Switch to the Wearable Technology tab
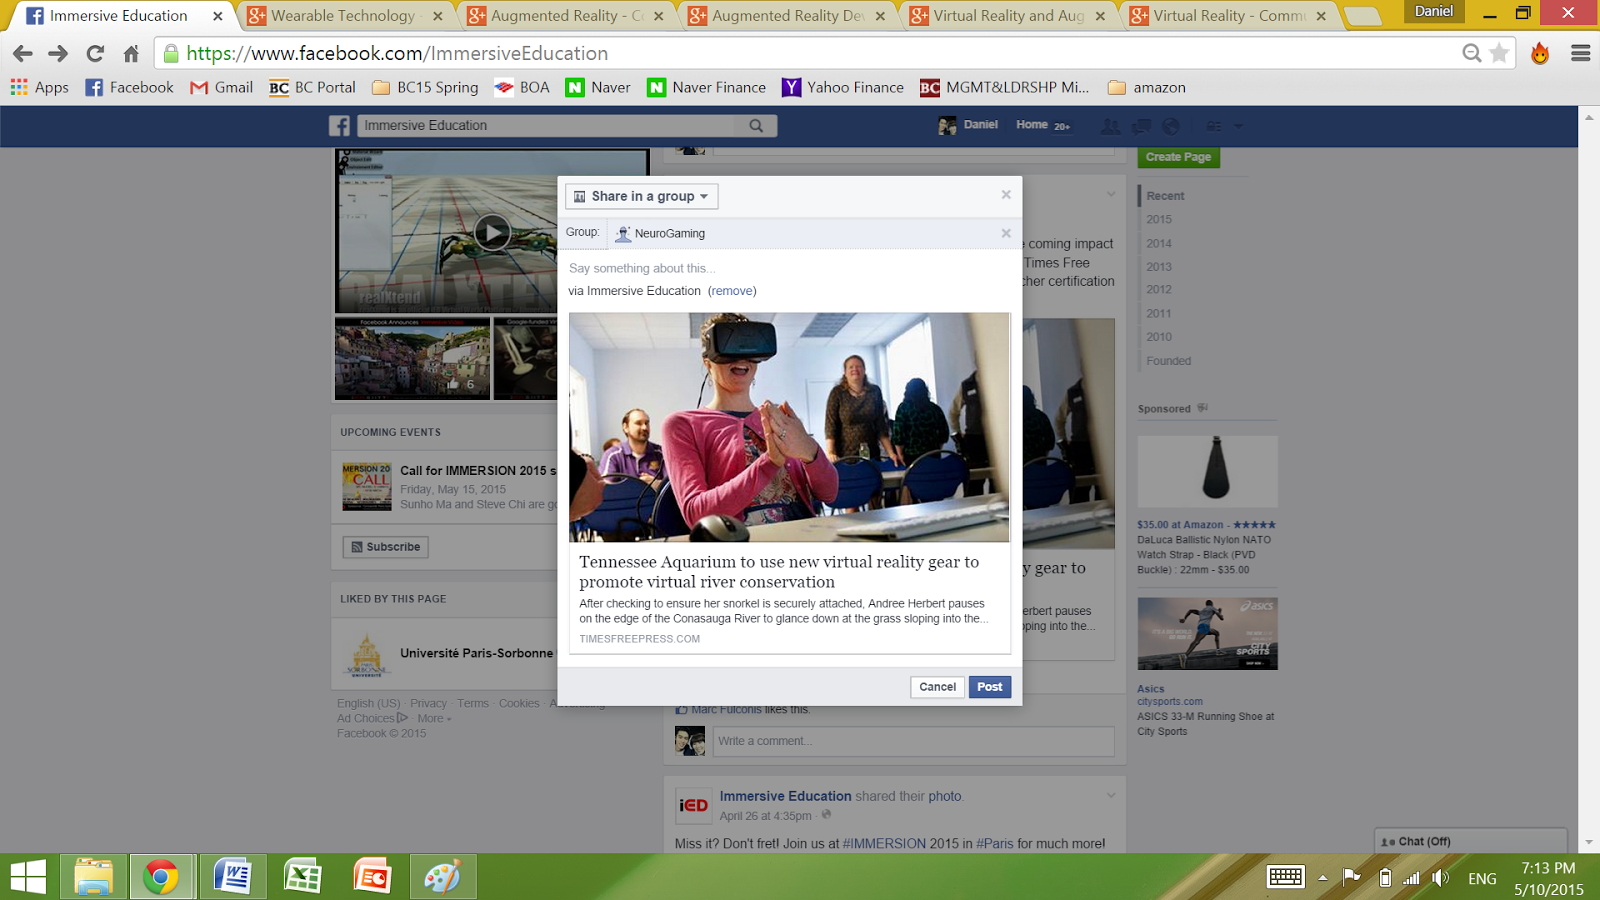The height and width of the screenshot is (900, 1600). coord(345,16)
